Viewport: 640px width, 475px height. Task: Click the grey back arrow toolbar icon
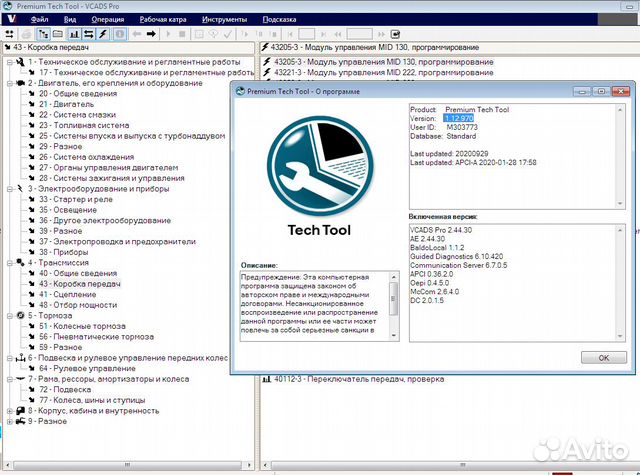point(137,34)
